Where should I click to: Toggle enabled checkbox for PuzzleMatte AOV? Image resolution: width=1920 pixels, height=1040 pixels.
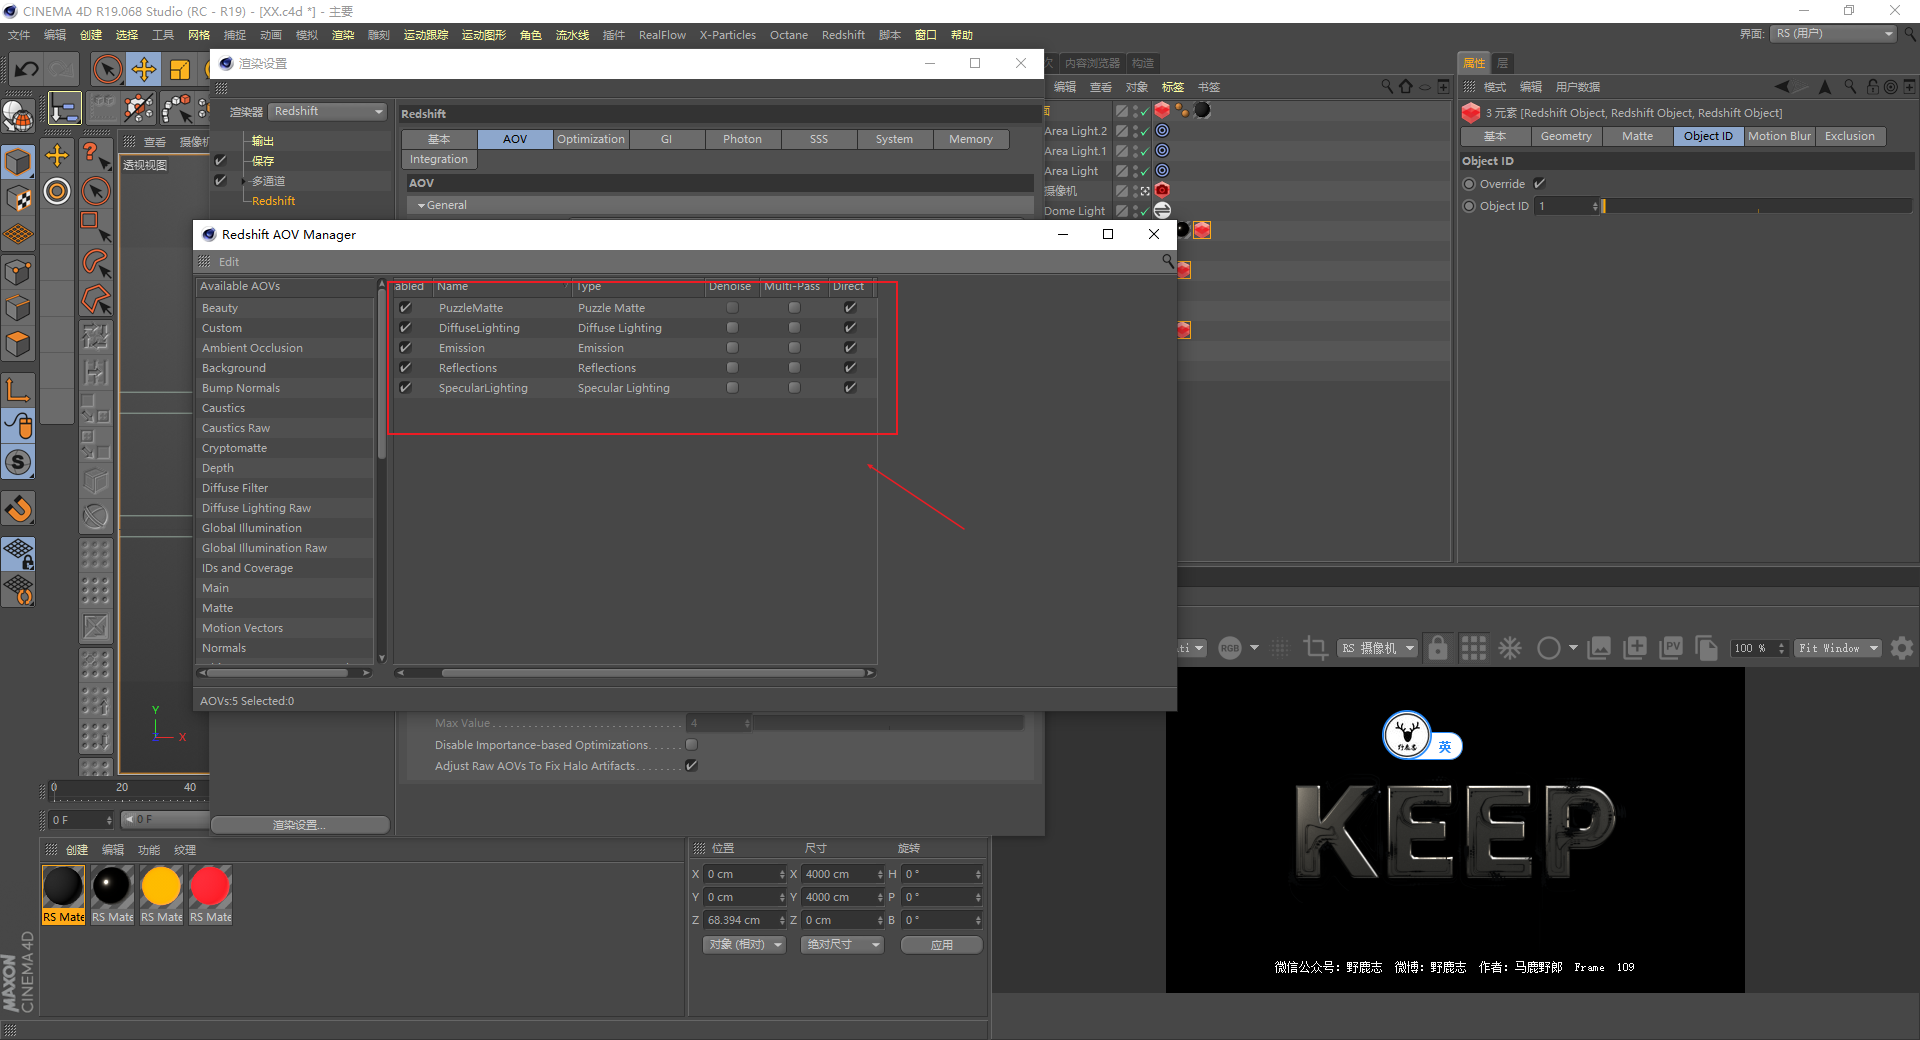pos(405,308)
